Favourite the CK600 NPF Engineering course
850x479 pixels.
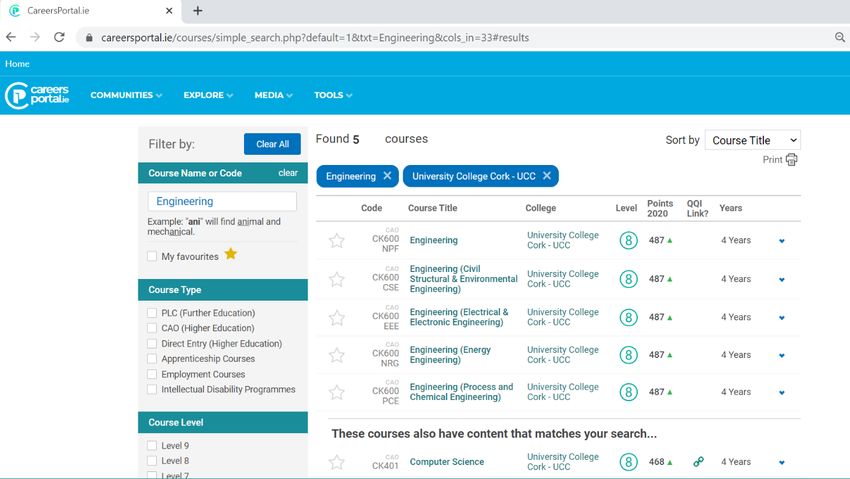(337, 241)
